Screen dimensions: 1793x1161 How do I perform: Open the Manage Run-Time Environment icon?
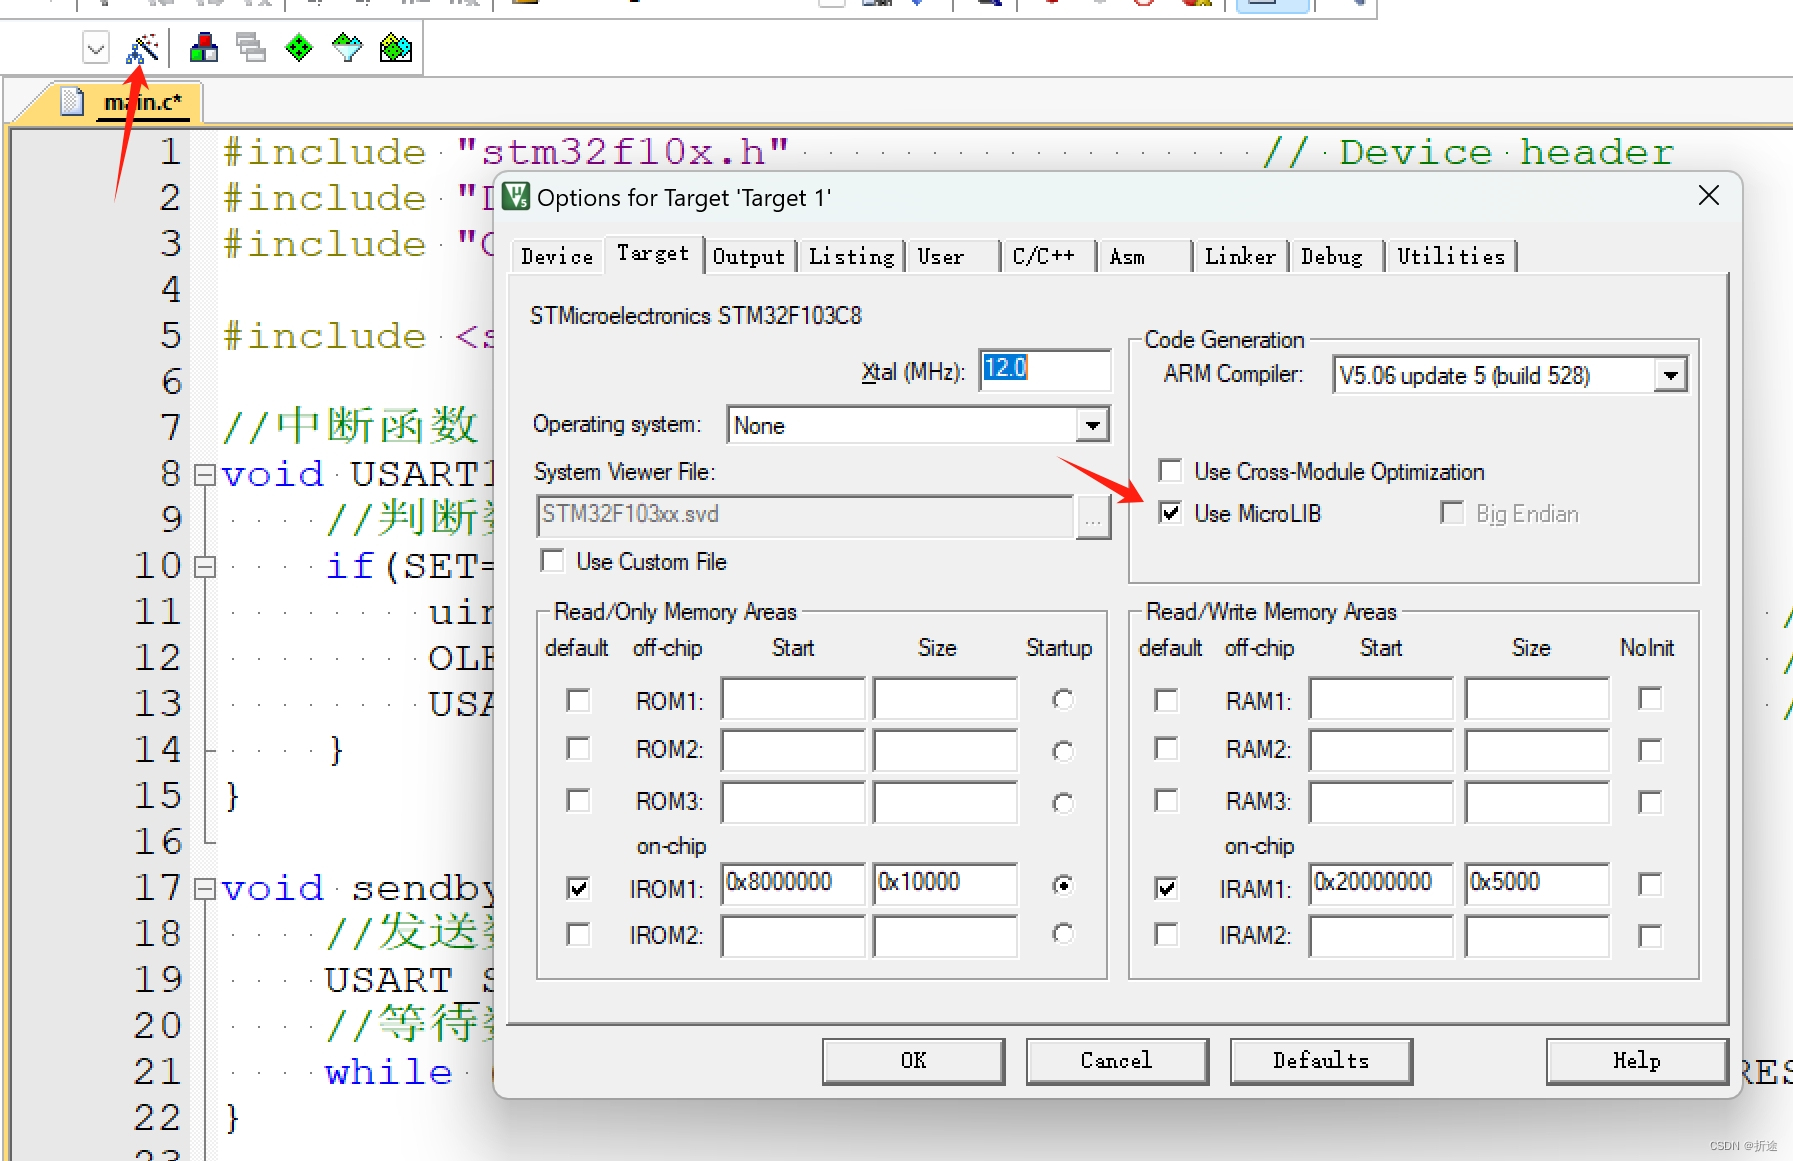pos(298,47)
